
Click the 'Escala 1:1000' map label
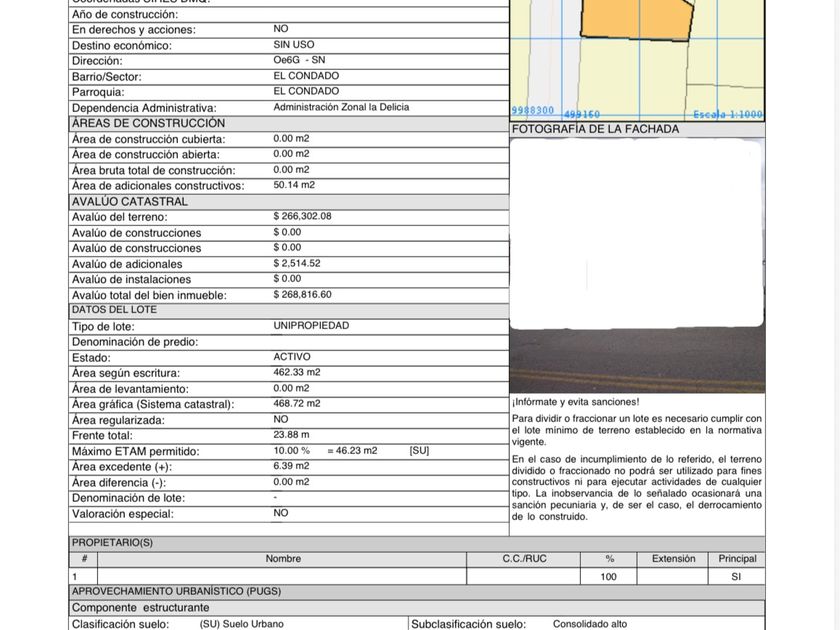(727, 114)
